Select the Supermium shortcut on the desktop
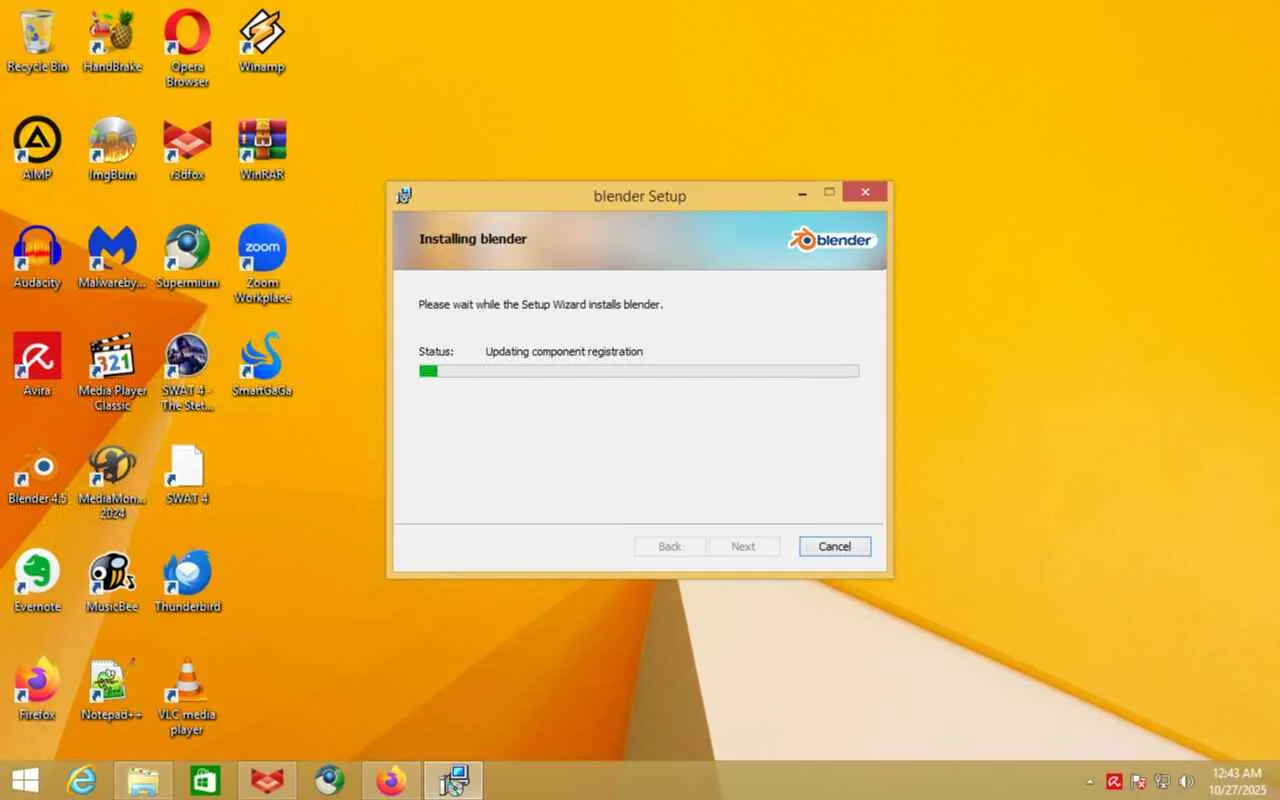The image size is (1280, 800). point(187,257)
